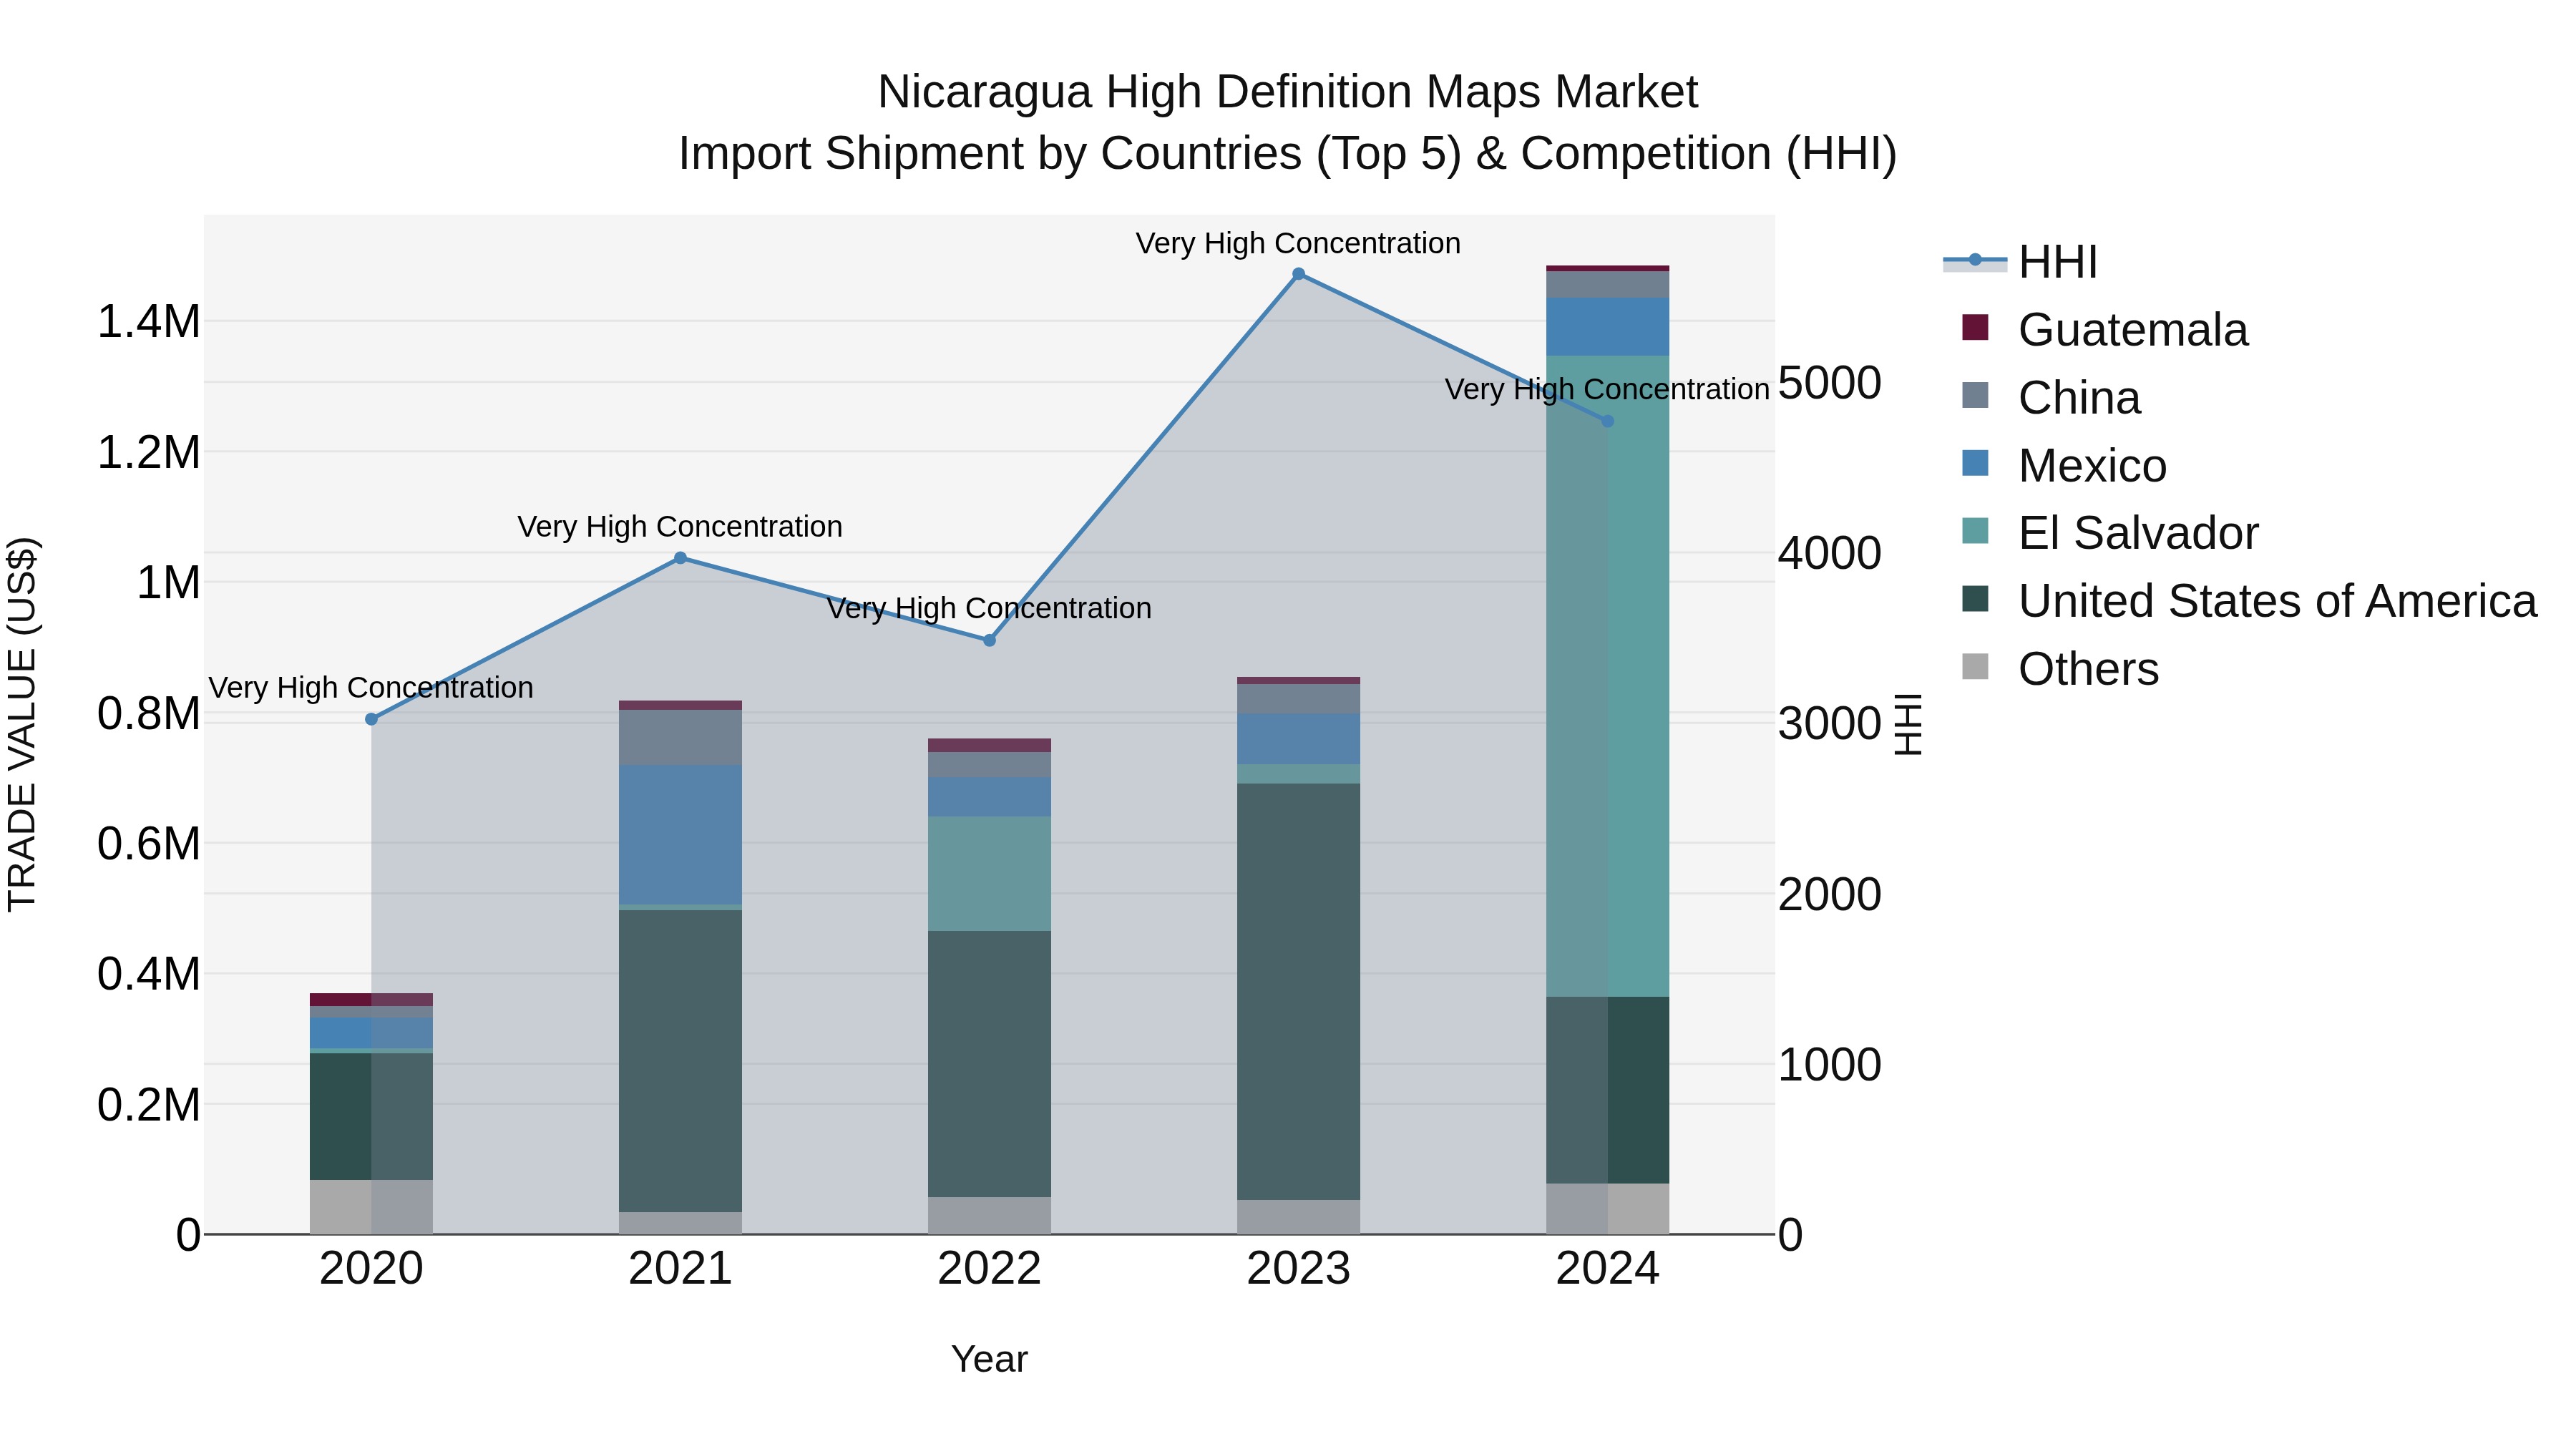This screenshot has height=1449, width=2576.
Task: Click the Guatemala legend color swatch
Action: pos(1975,327)
